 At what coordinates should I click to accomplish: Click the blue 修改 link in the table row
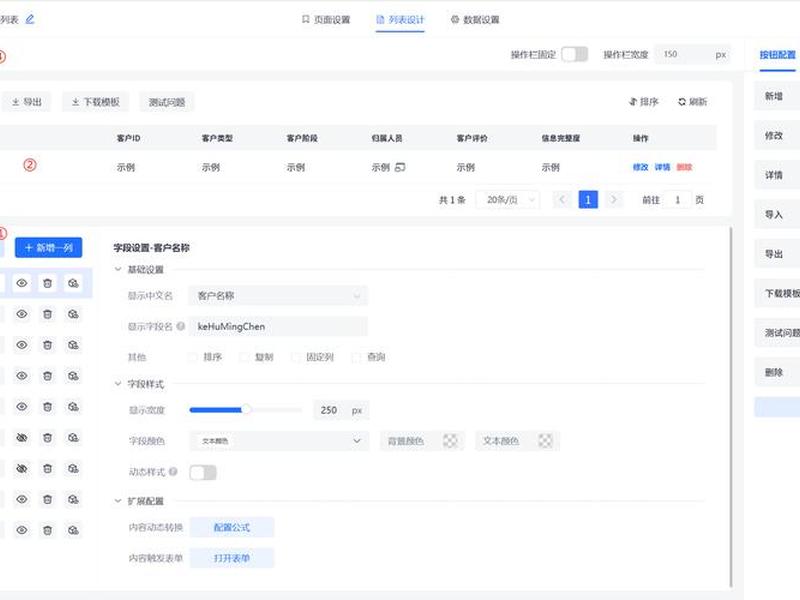(x=640, y=167)
